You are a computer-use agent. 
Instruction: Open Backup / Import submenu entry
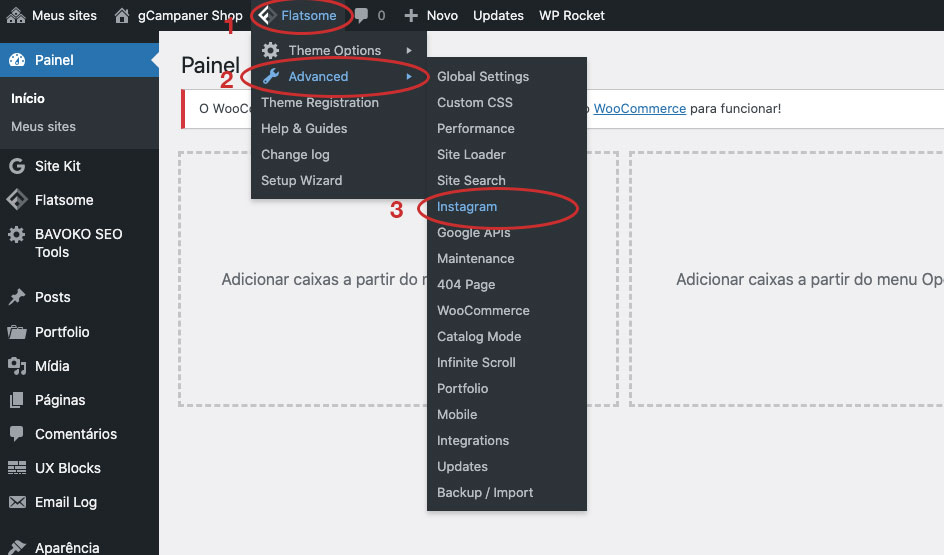click(485, 492)
